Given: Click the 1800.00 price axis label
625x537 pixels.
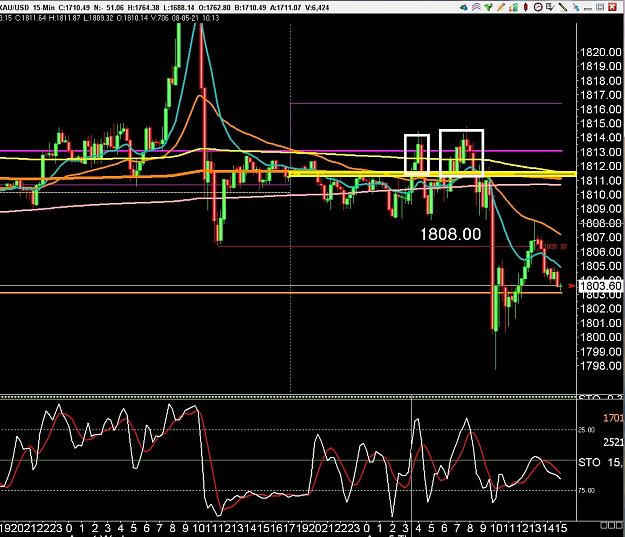Looking at the screenshot, I should point(601,337).
